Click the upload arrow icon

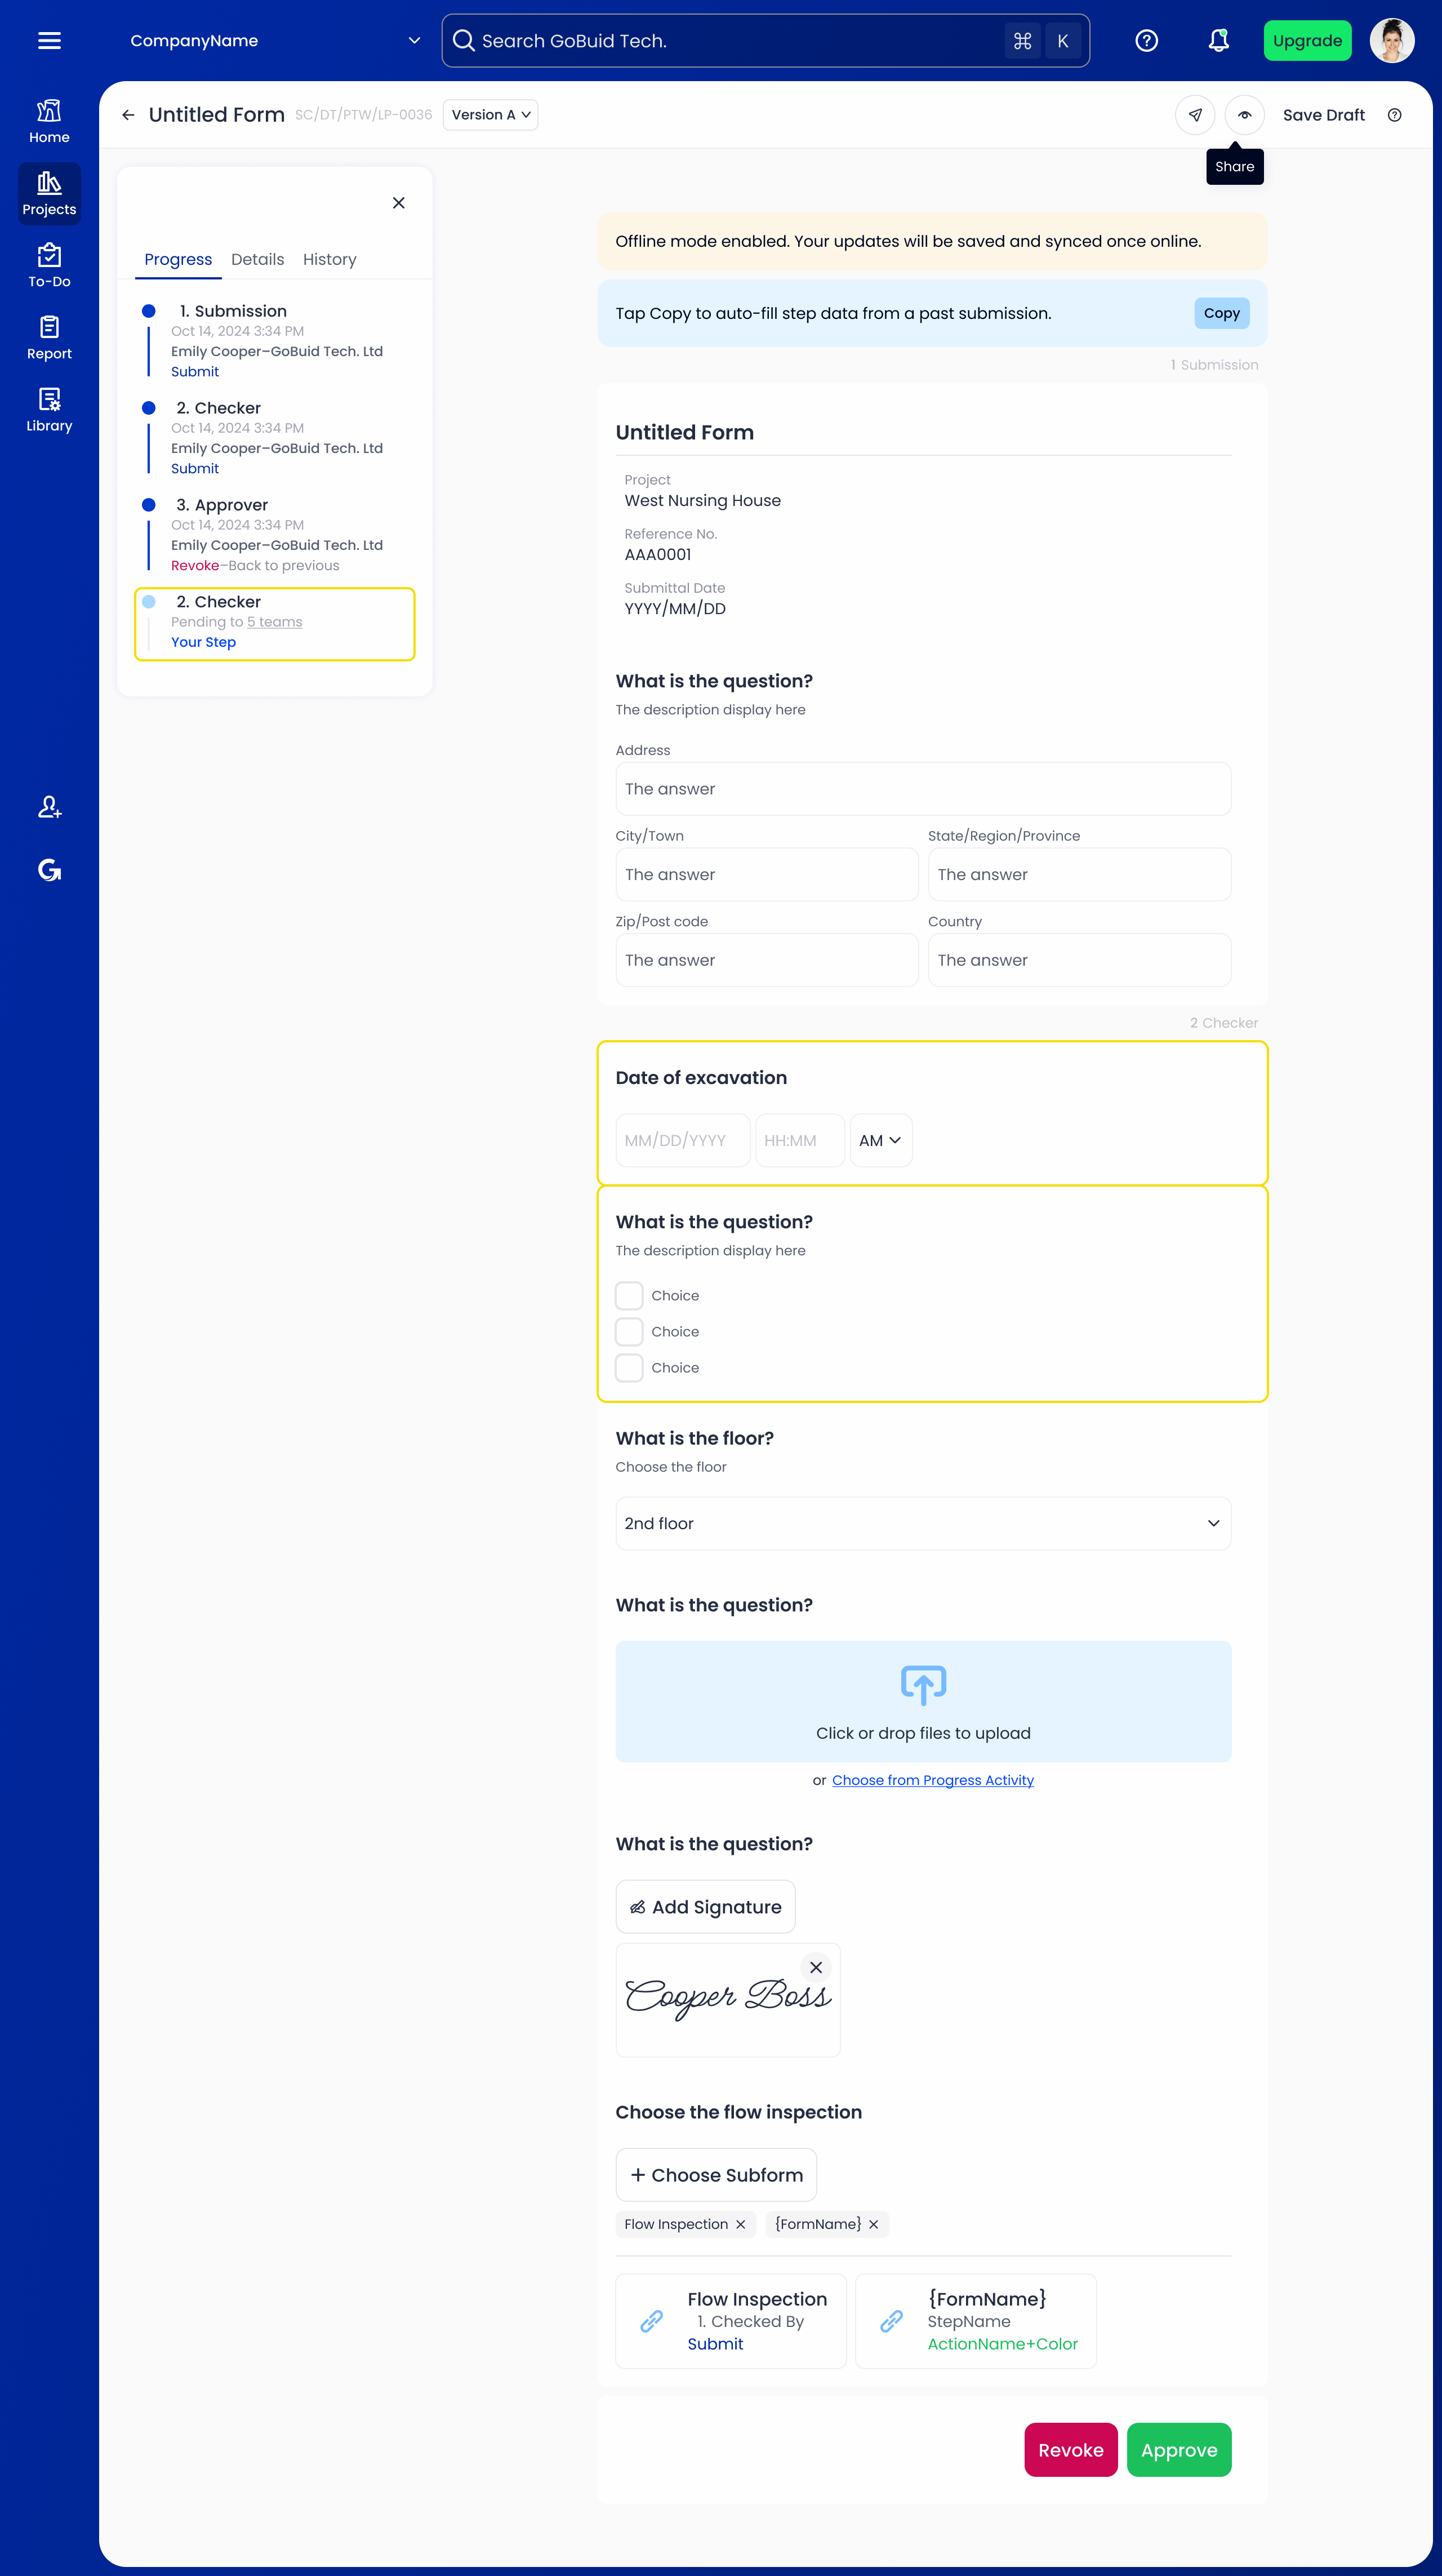pyautogui.click(x=923, y=1685)
